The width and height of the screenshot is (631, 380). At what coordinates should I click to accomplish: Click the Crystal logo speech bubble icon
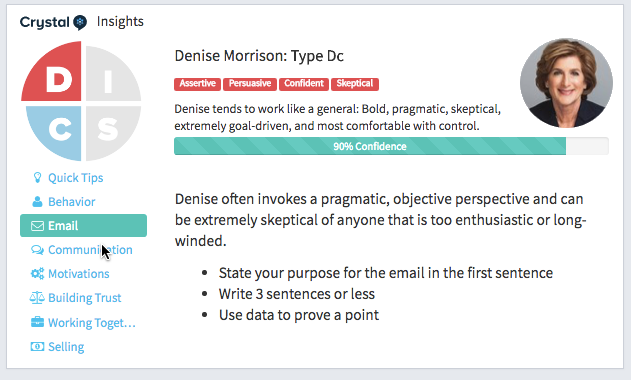tap(80, 22)
